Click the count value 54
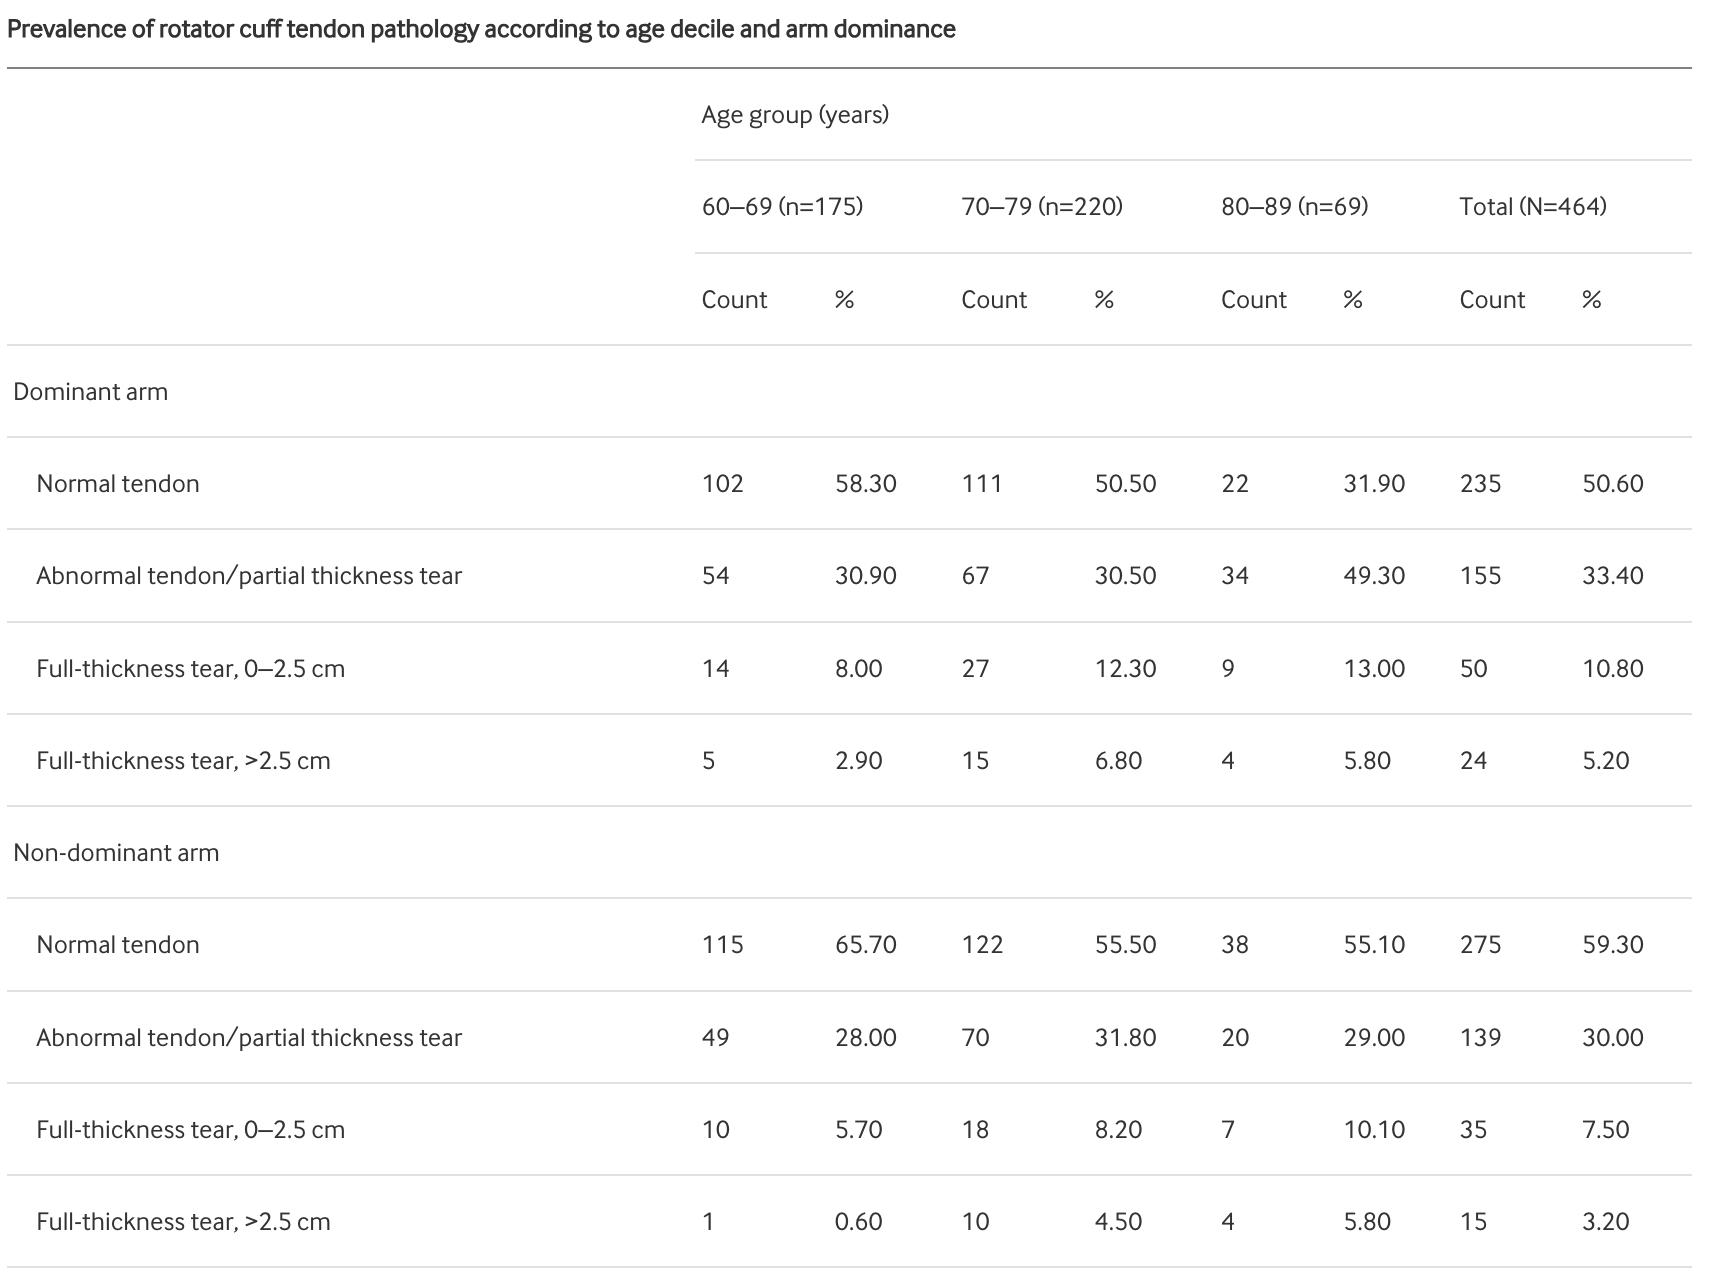Image resolution: width=1724 pixels, height=1284 pixels. [x=715, y=576]
